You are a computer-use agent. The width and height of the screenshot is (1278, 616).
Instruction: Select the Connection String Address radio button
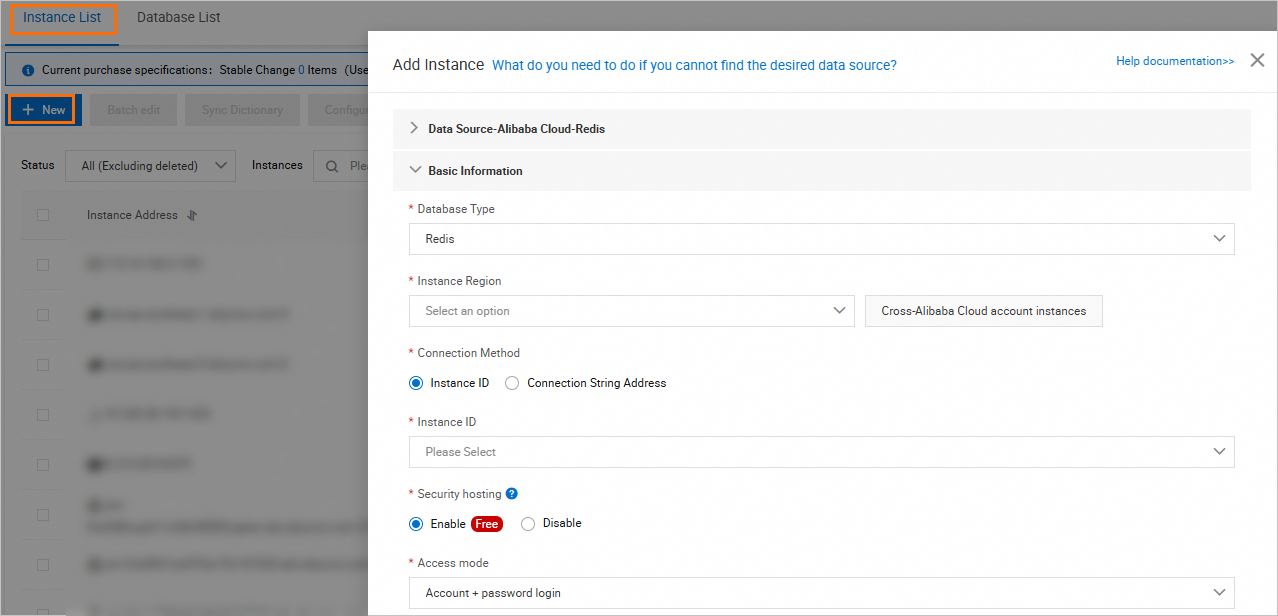click(511, 383)
